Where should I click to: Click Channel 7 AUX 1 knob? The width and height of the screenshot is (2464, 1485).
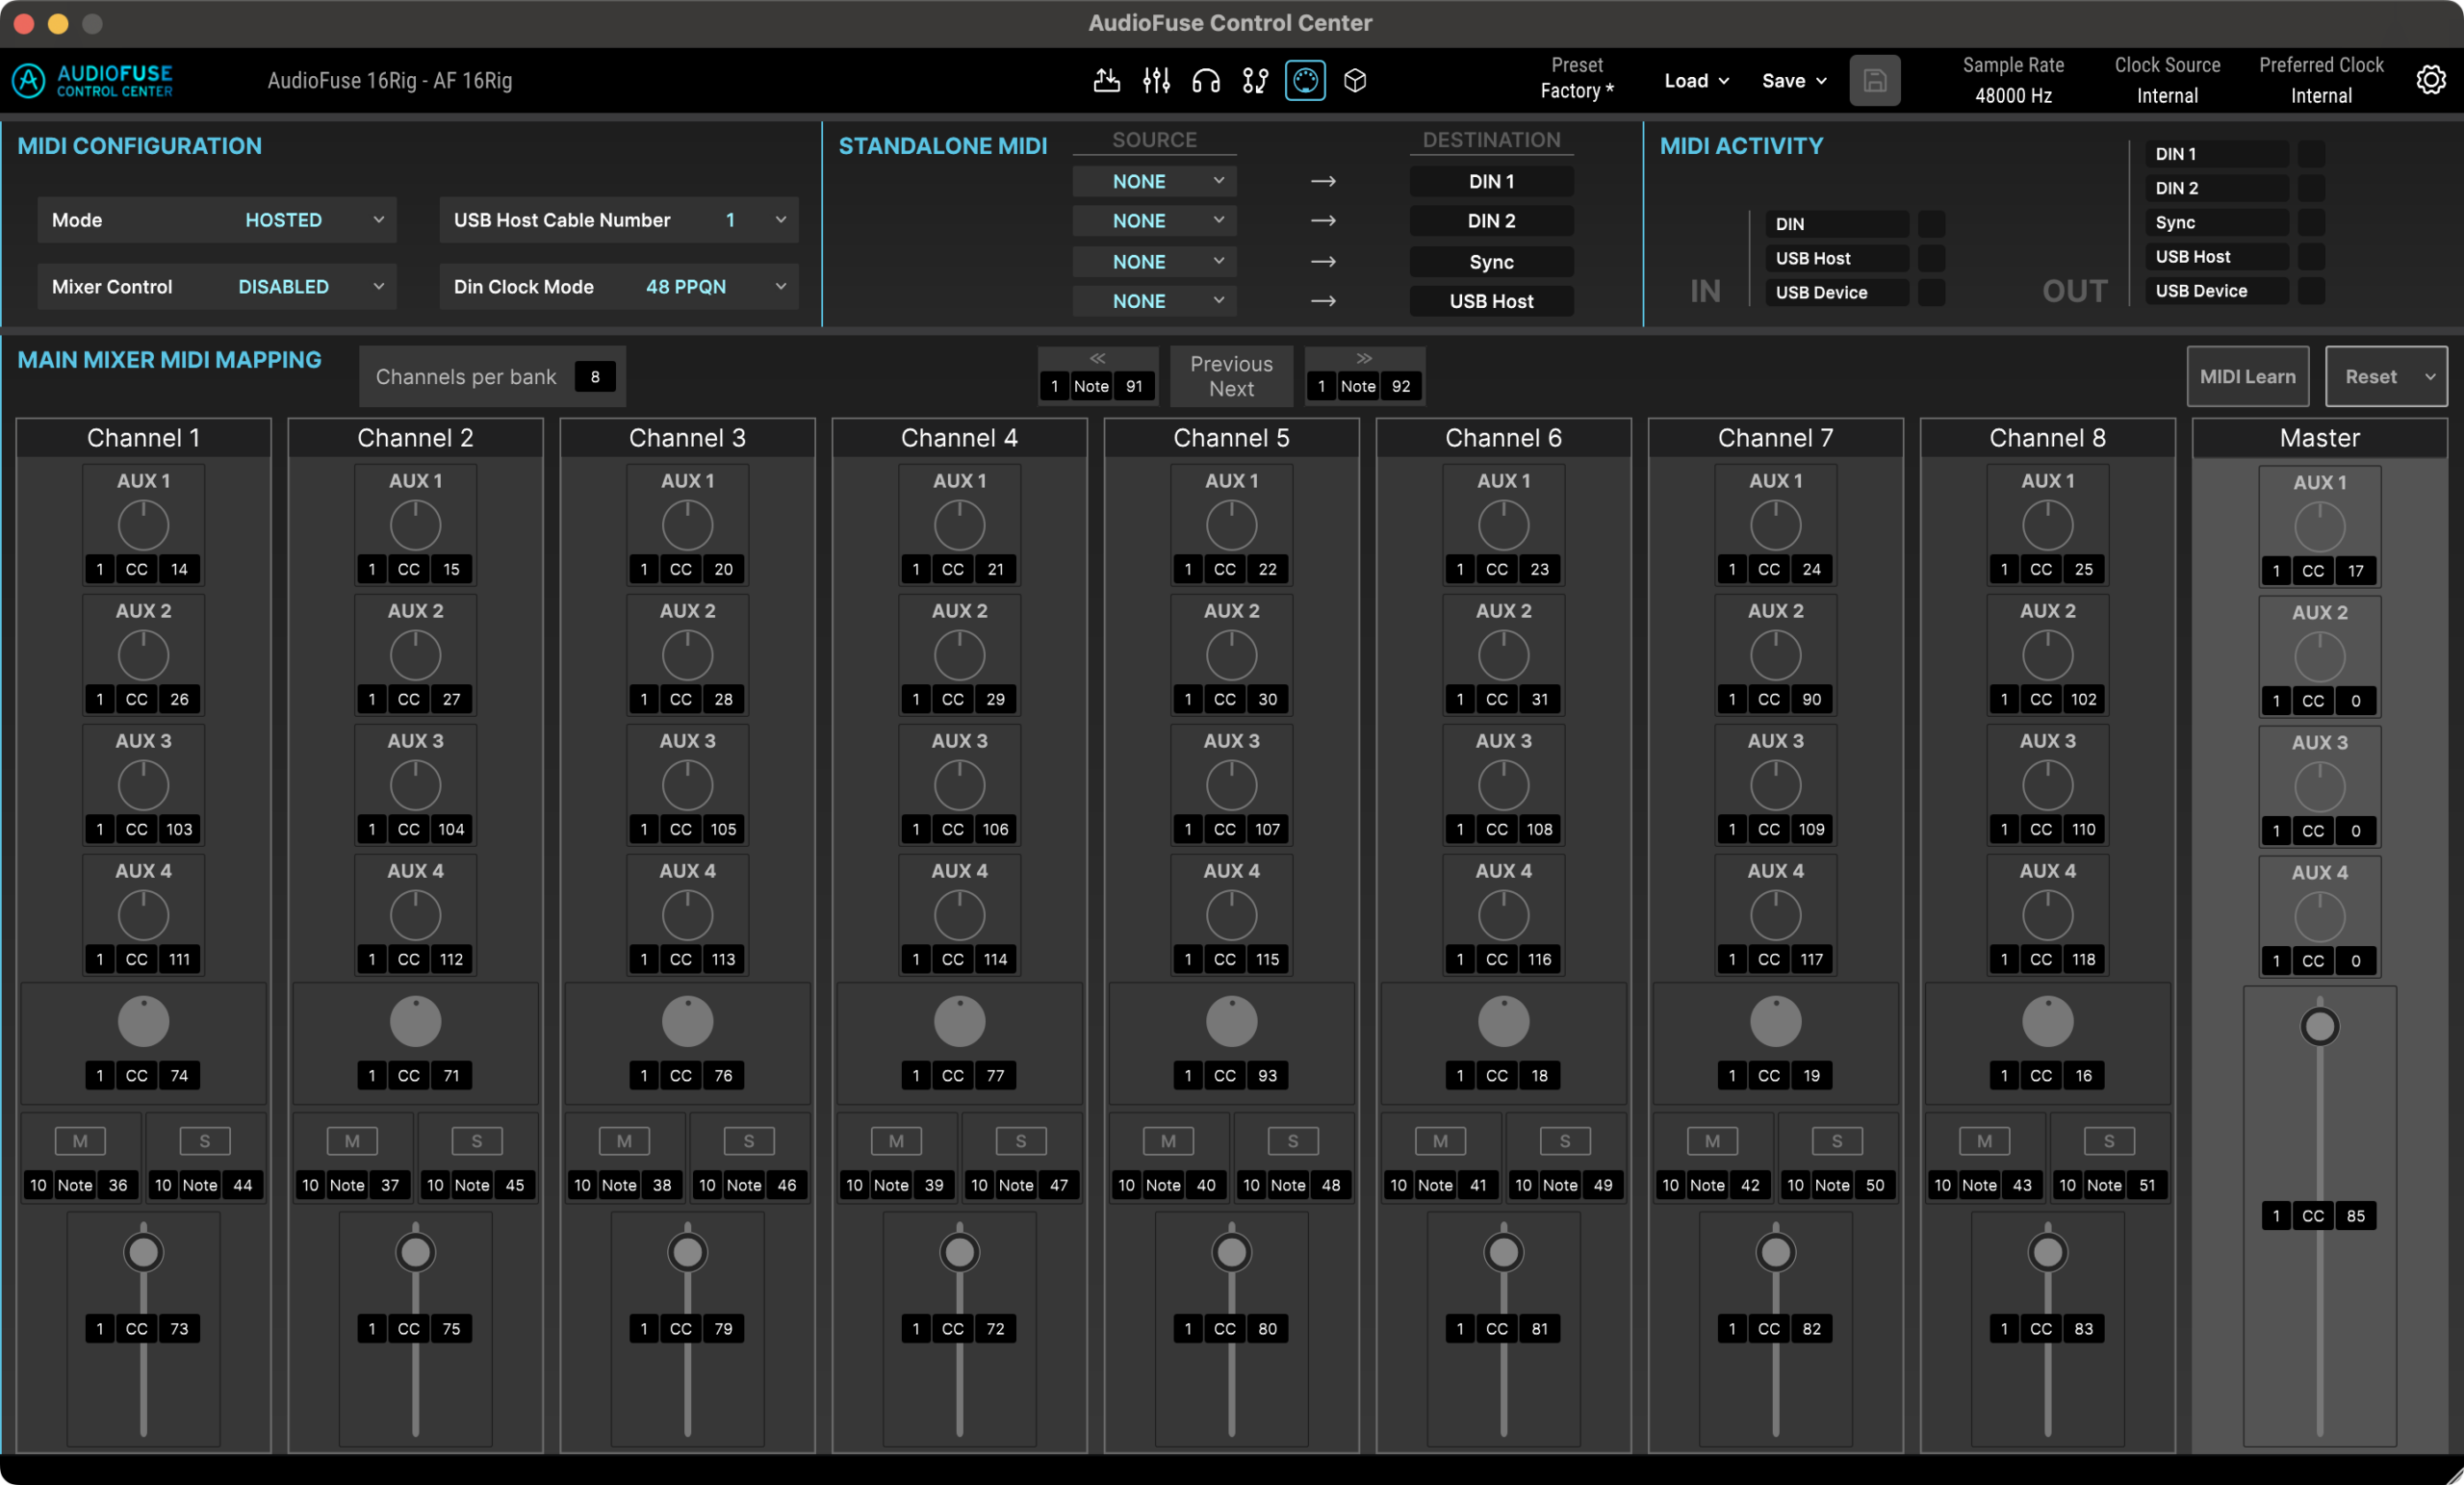click(x=1775, y=525)
